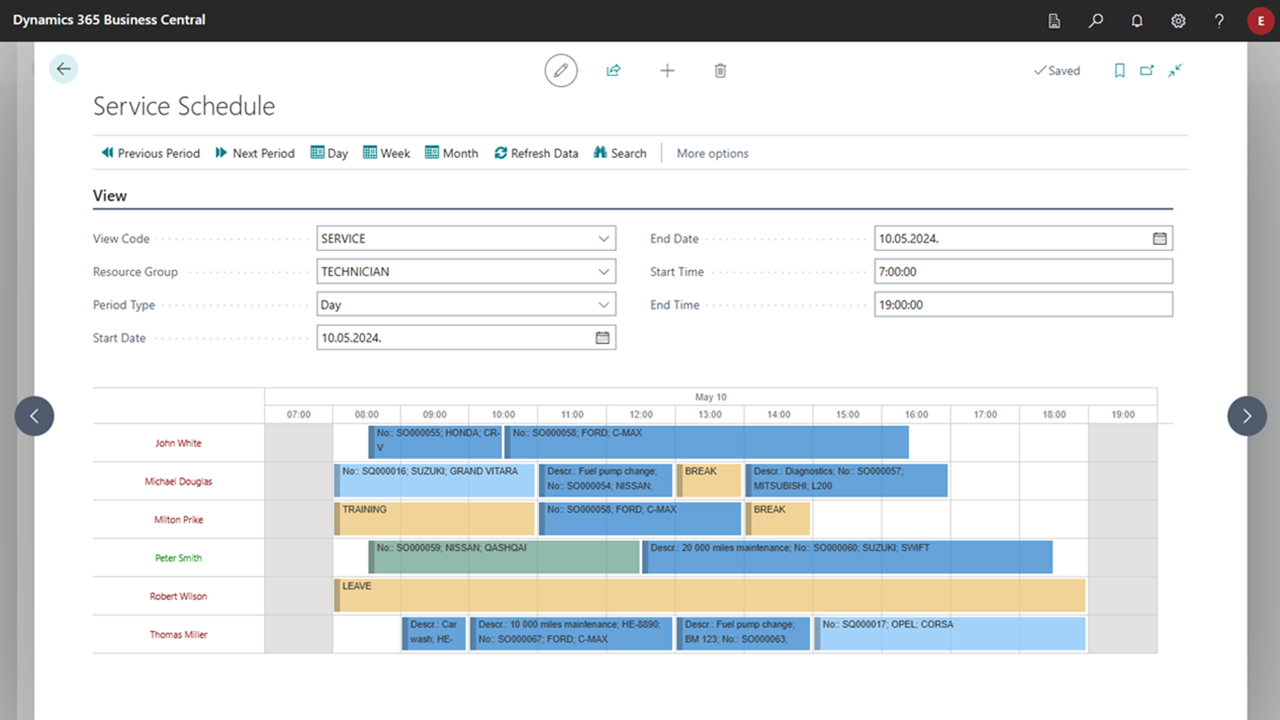Click the Start Time field
This screenshot has height=720, width=1280.
1023,271
